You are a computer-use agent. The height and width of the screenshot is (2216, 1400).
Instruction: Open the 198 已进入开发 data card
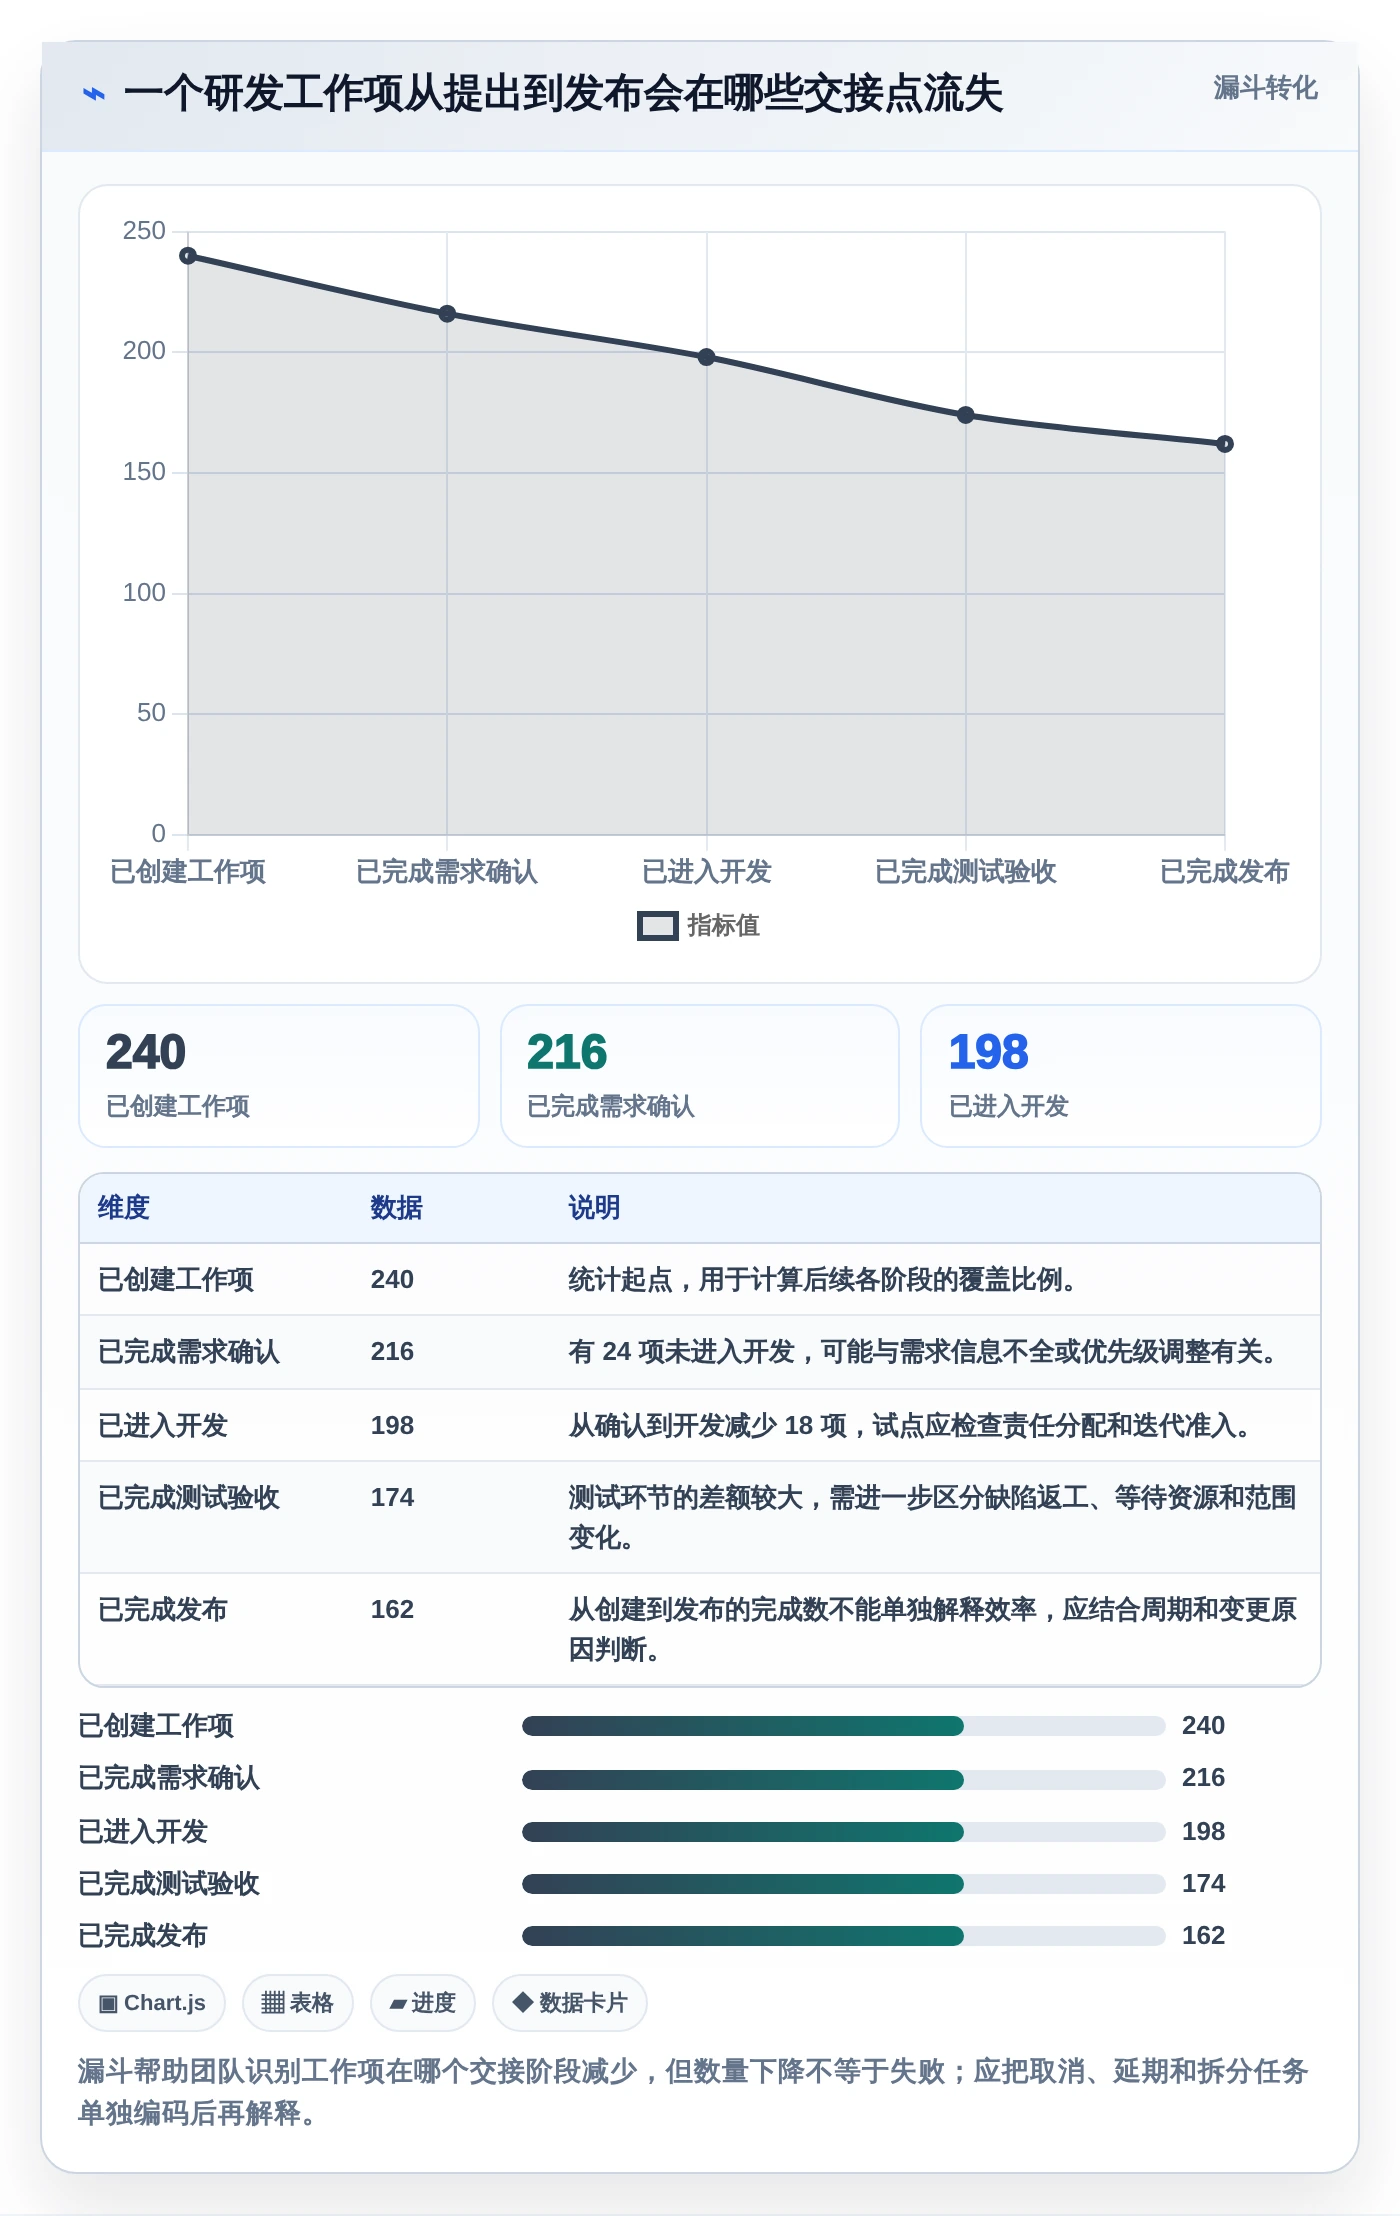pos(1121,1076)
